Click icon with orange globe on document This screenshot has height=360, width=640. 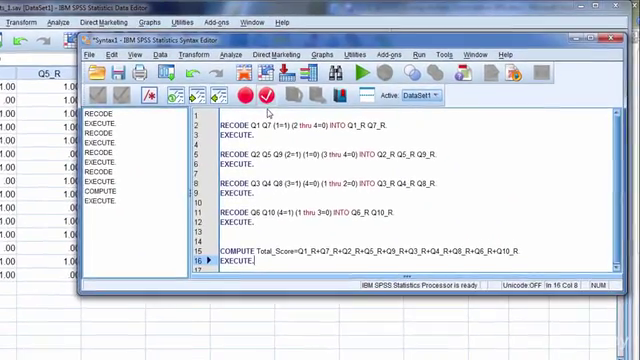pos(513,73)
